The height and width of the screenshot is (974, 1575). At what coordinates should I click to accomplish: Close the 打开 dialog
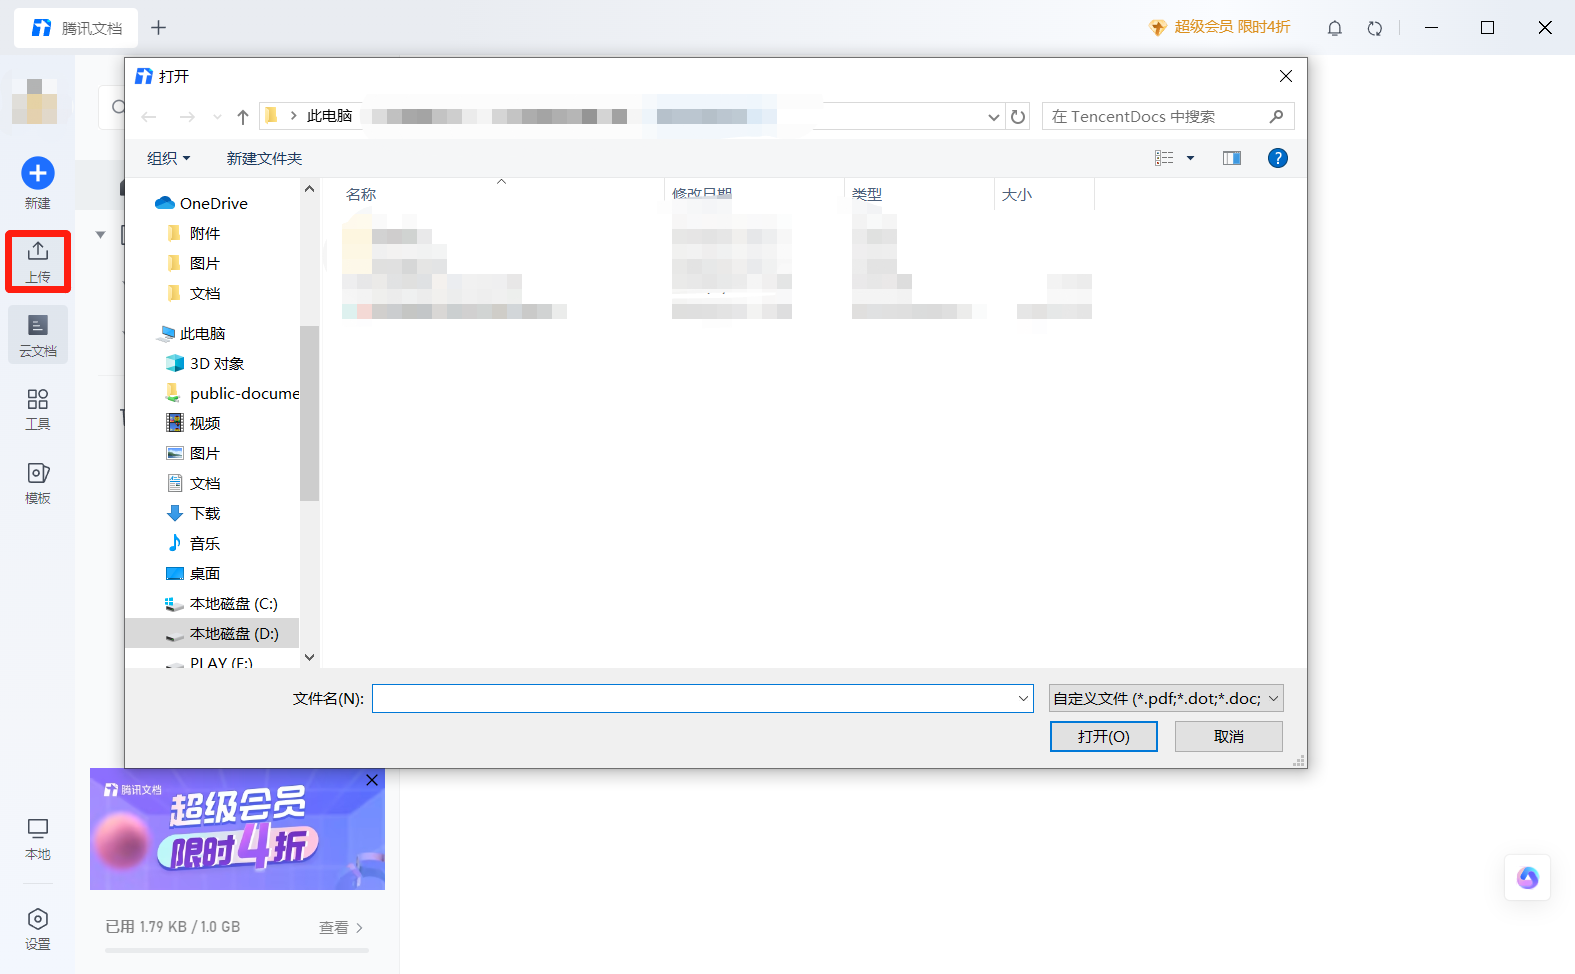(x=1286, y=76)
